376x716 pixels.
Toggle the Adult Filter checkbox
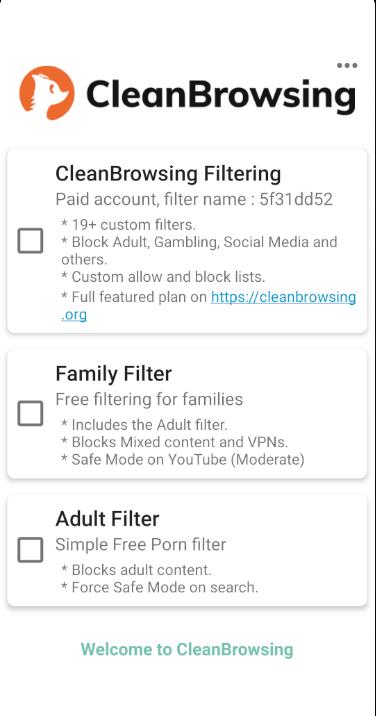click(31, 550)
